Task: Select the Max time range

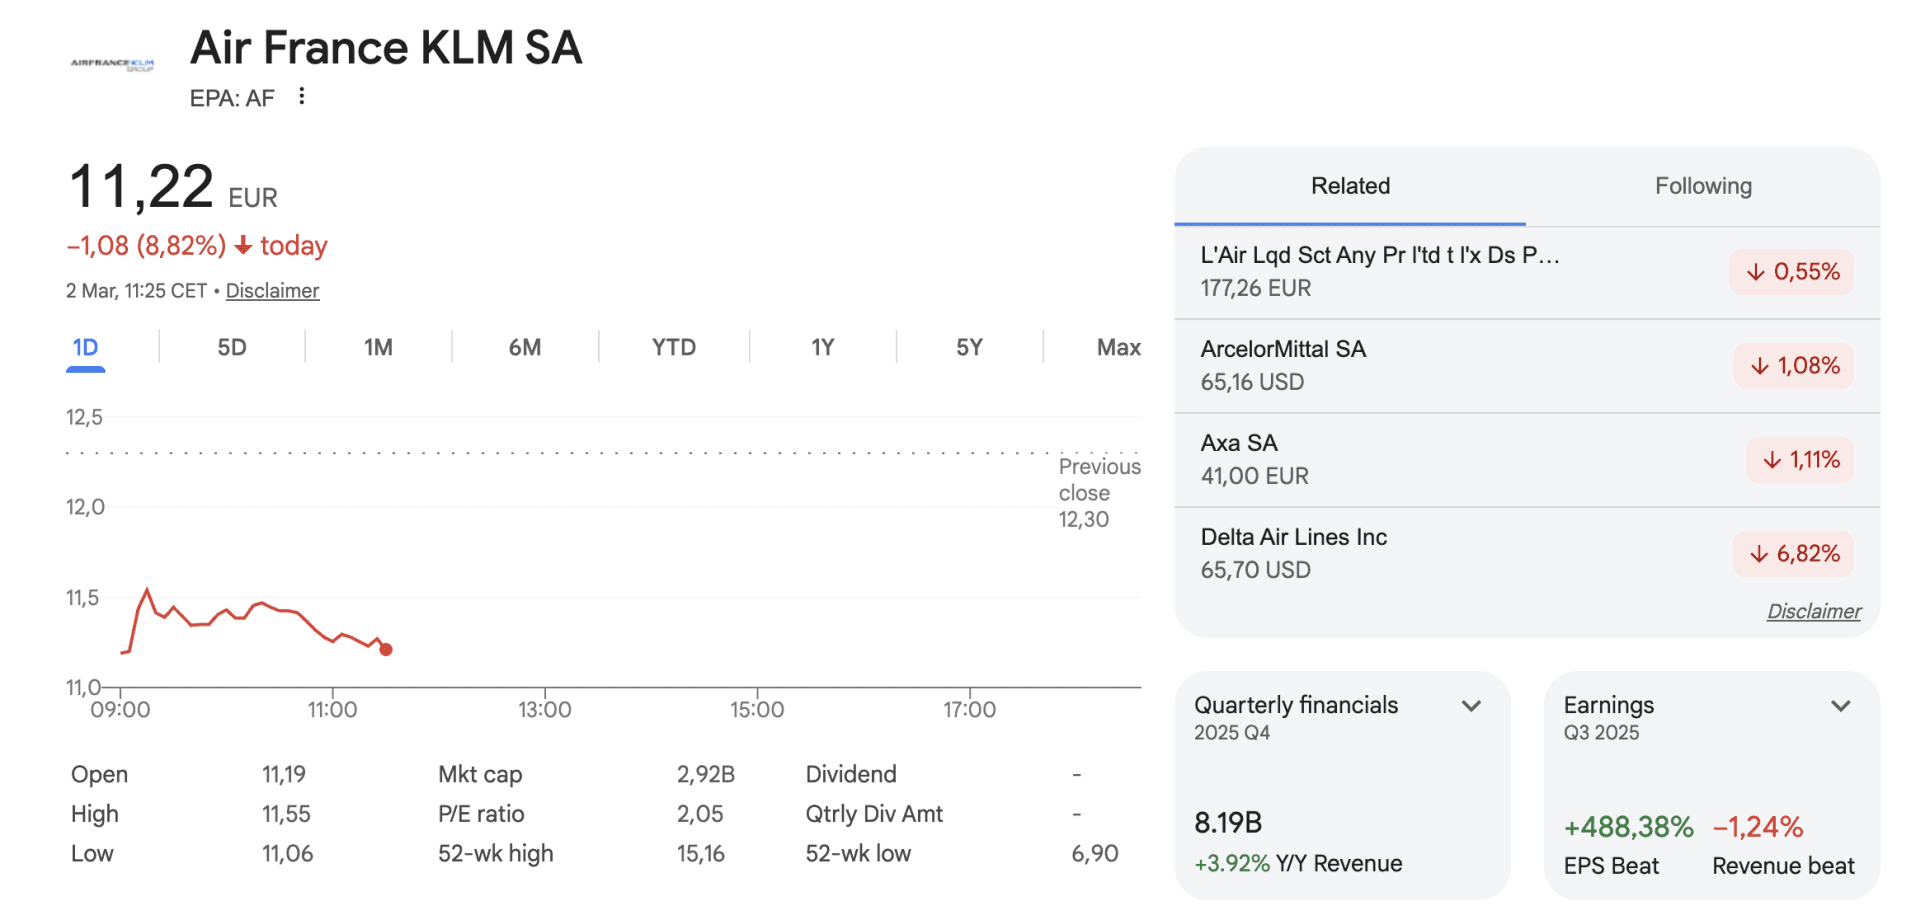Action: (x=1118, y=347)
